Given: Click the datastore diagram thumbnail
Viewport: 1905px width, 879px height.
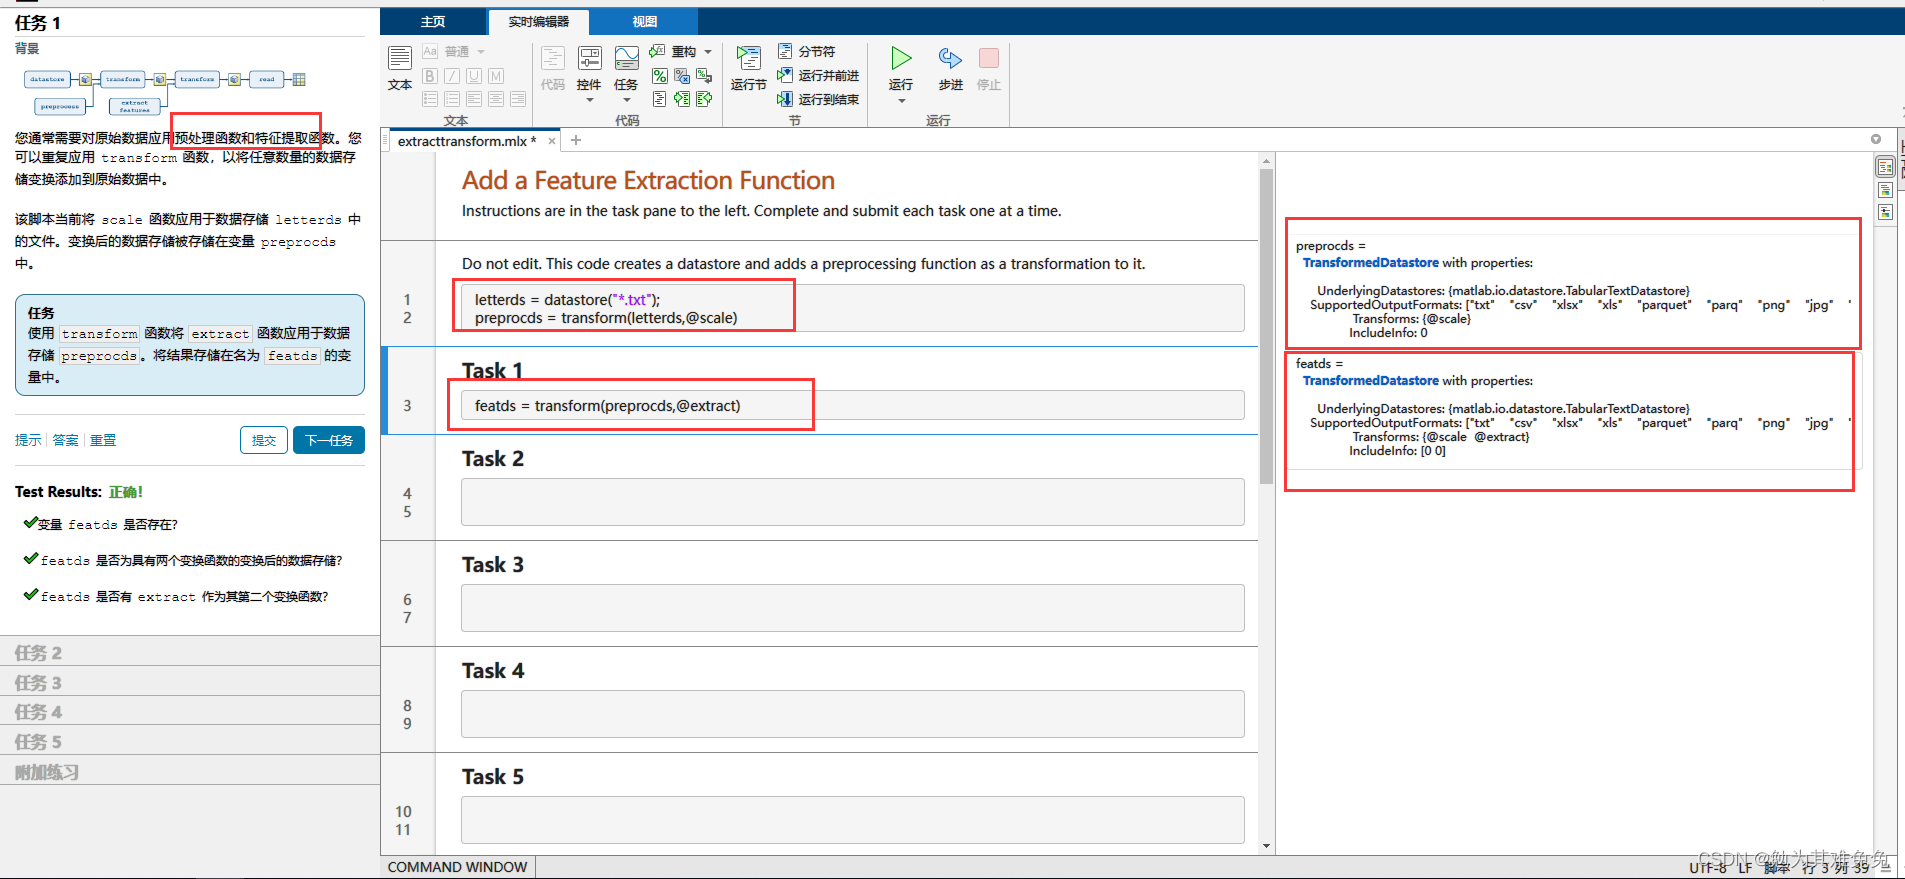Looking at the screenshot, I should (x=165, y=91).
